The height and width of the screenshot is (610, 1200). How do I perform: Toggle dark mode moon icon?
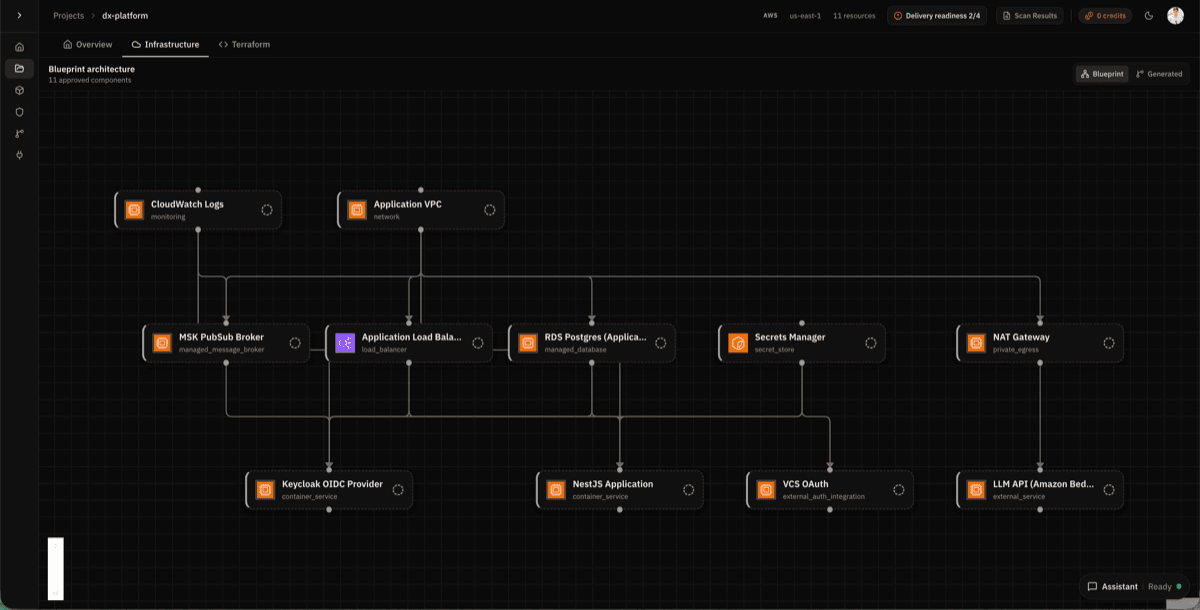pyautogui.click(x=1149, y=16)
